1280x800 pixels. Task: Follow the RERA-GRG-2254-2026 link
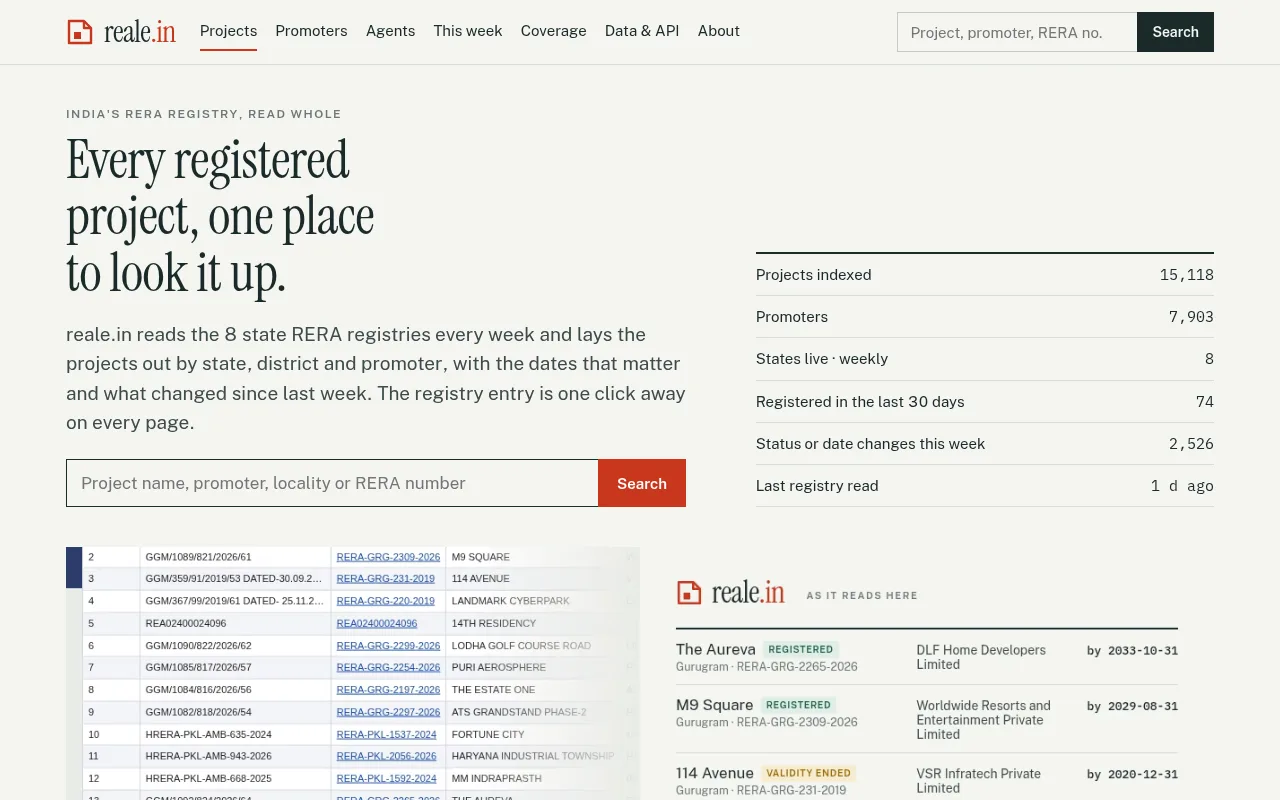coord(388,668)
